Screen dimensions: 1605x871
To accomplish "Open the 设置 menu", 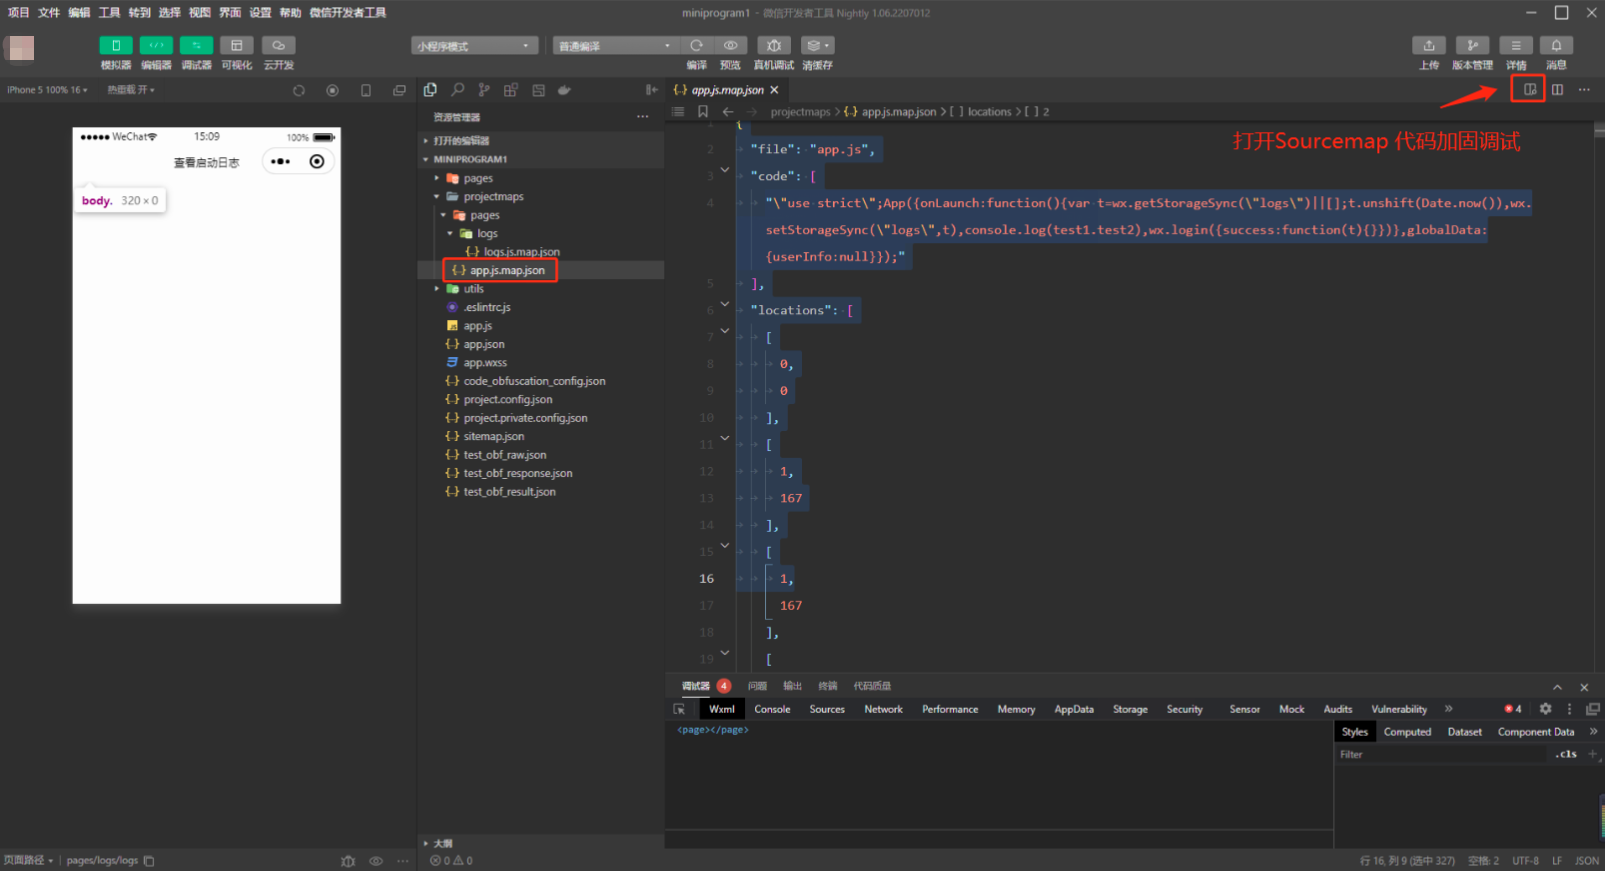I will click(261, 13).
